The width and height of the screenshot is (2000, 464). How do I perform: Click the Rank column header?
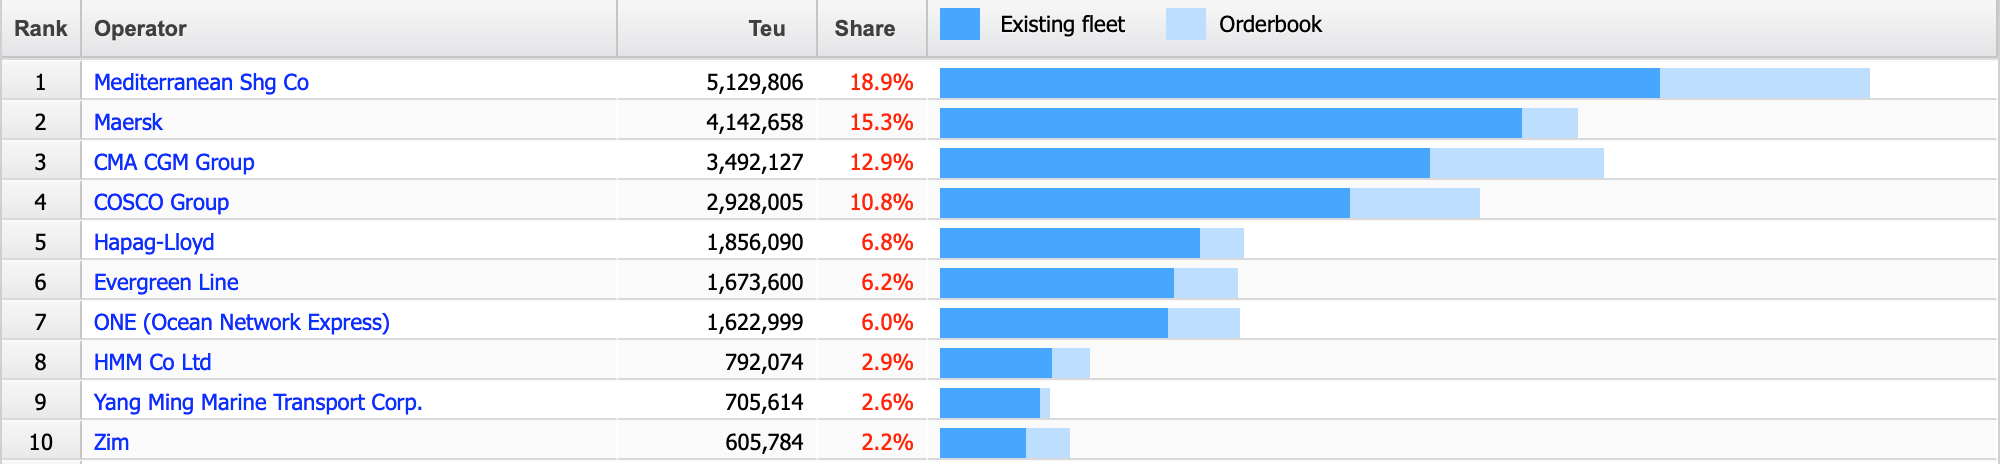pyautogui.click(x=40, y=28)
